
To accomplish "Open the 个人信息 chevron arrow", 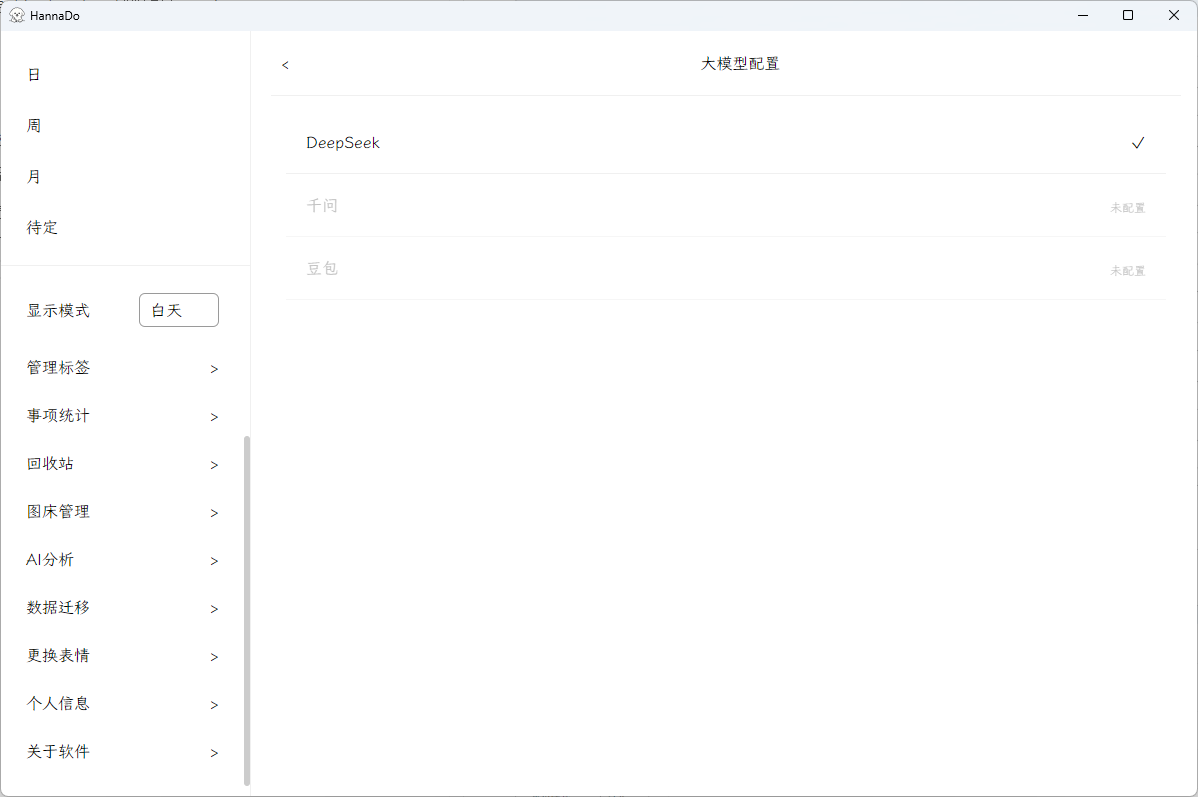I will tap(214, 705).
